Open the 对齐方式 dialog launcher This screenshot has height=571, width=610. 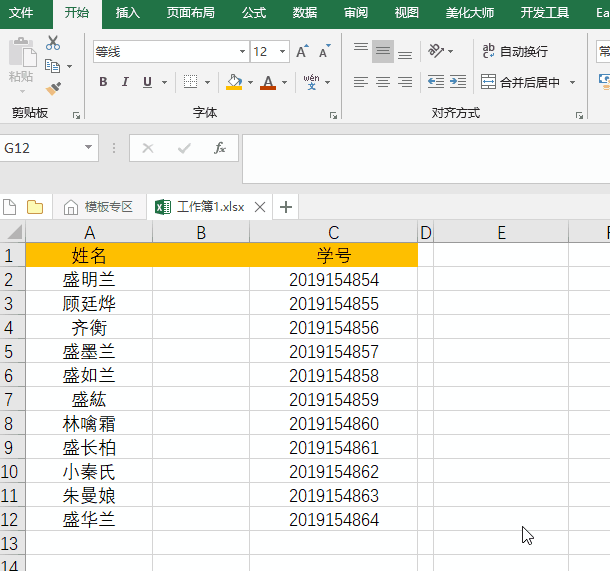point(580,116)
